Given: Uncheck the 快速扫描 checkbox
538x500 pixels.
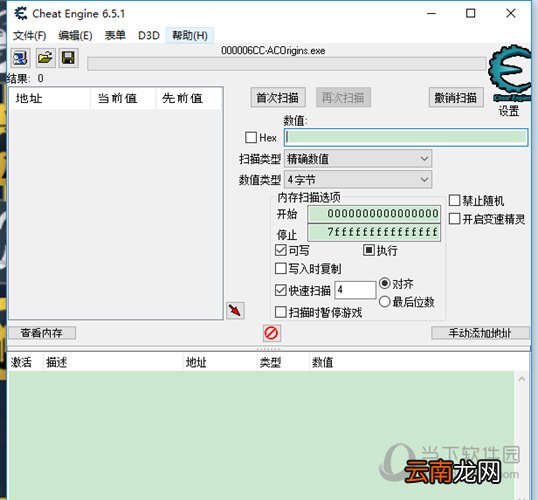Looking at the screenshot, I should pyautogui.click(x=281, y=290).
